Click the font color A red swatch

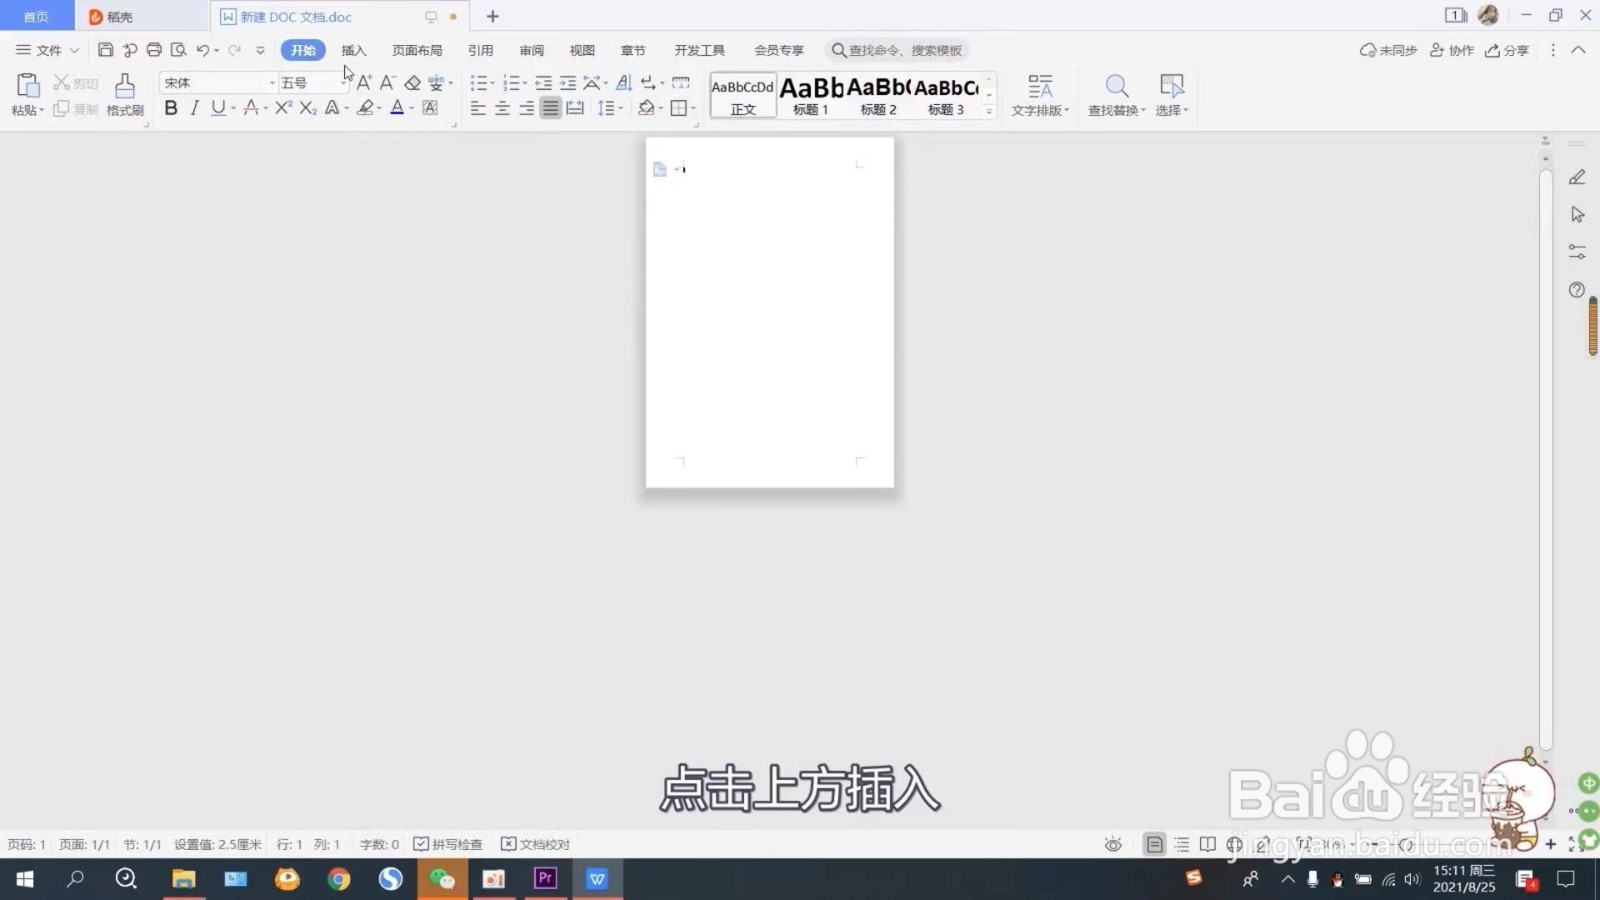point(397,108)
